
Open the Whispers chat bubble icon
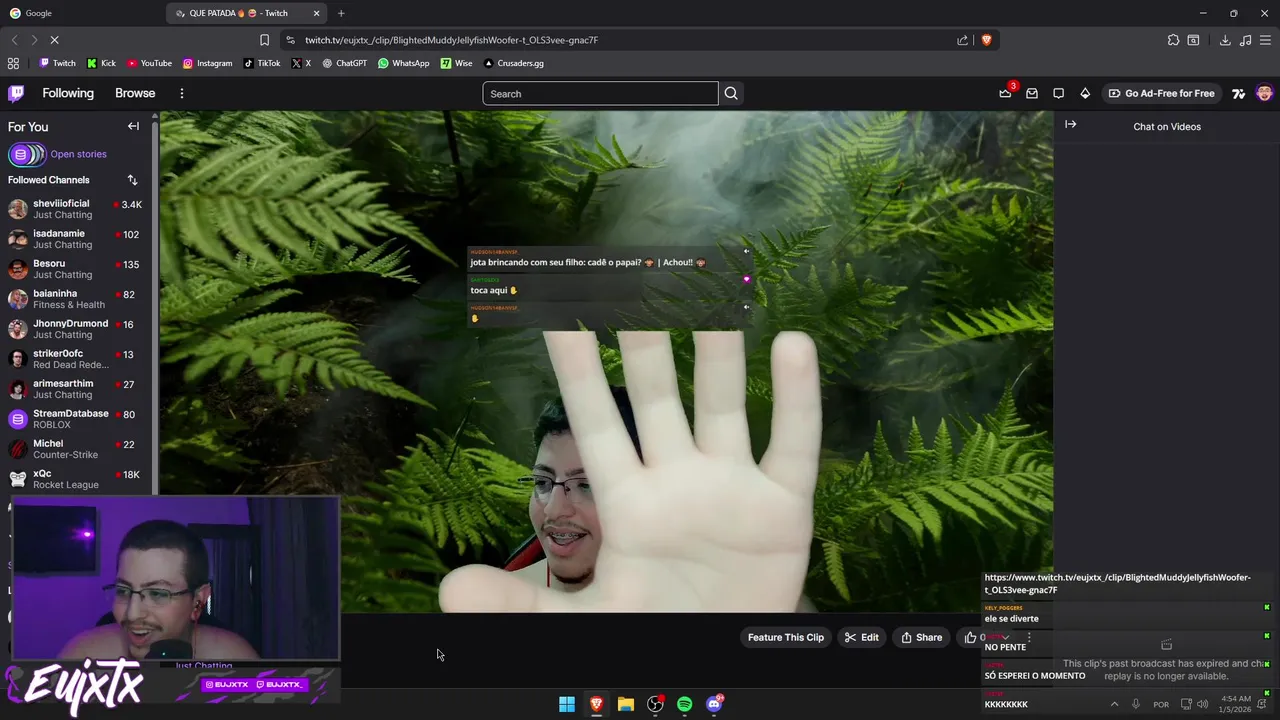click(x=1058, y=93)
